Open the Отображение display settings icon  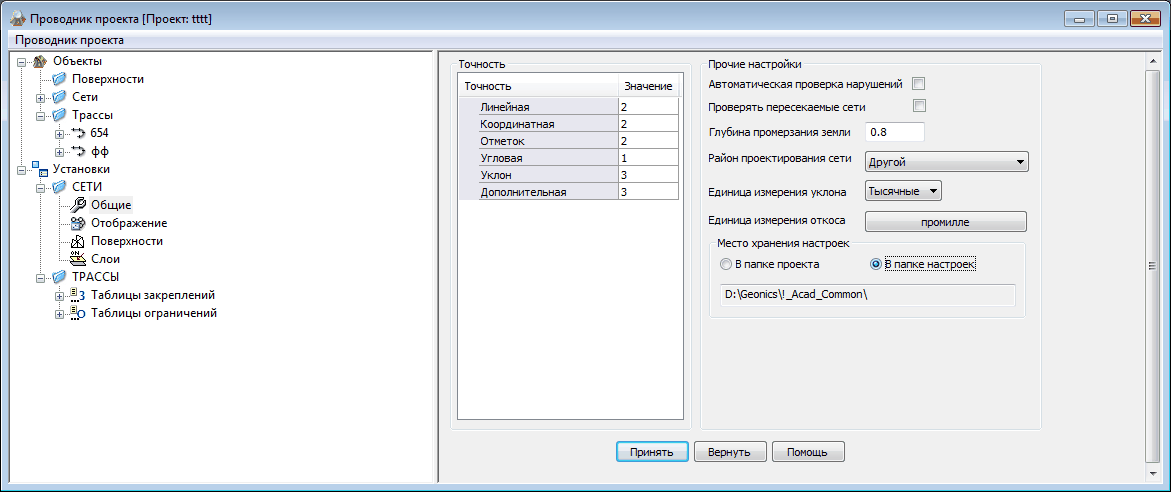click(78, 223)
